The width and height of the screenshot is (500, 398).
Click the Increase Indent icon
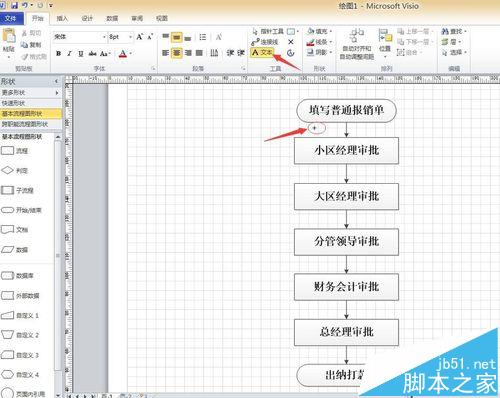coord(241,53)
